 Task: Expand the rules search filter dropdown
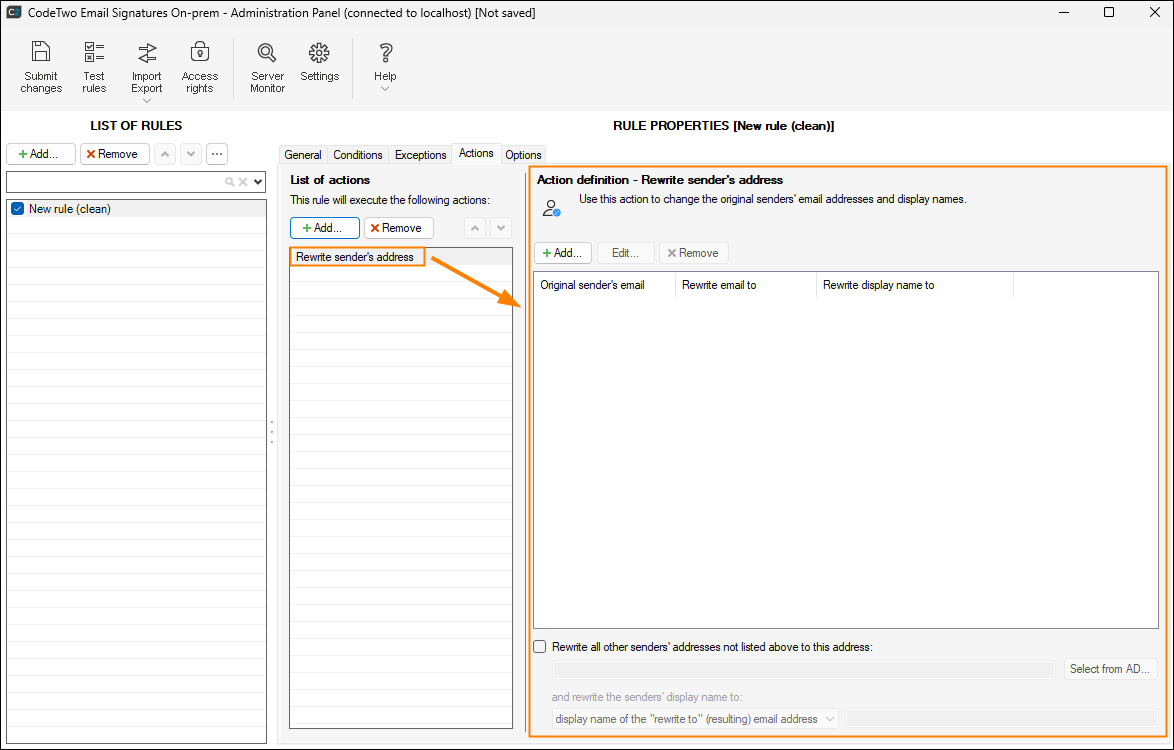point(258,182)
